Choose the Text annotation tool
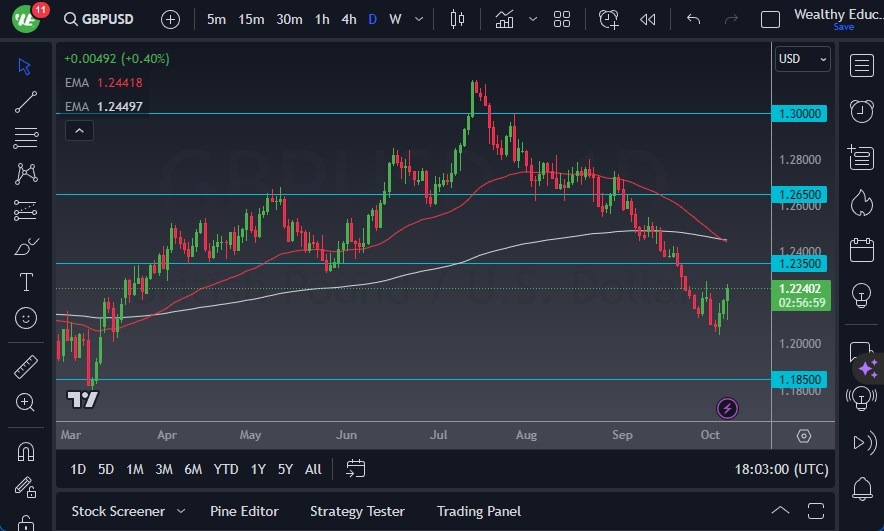Screen dimensions: 884x531 (26, 282)
